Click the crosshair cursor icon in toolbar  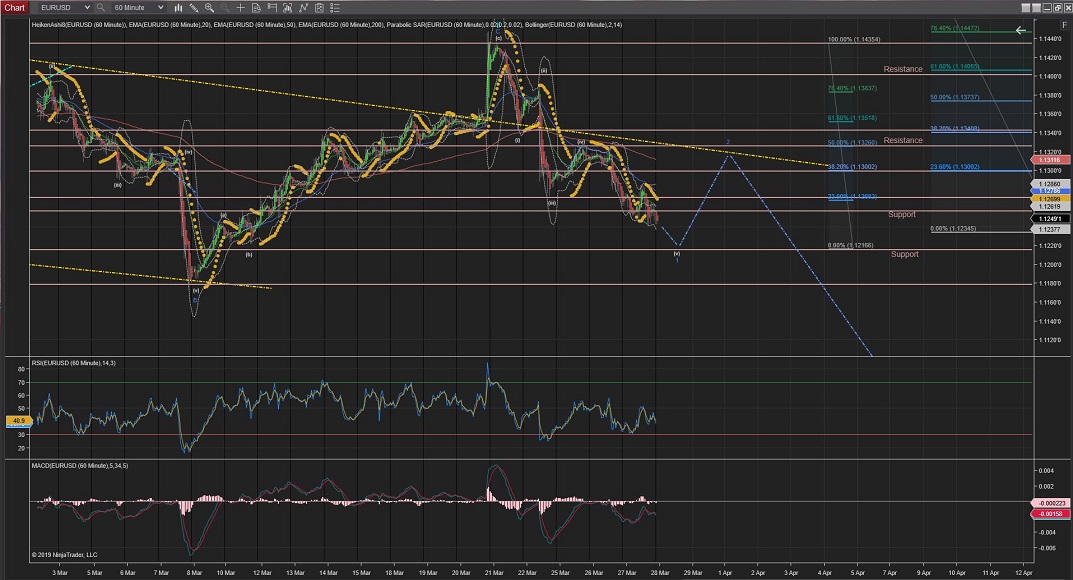(240, 7)
